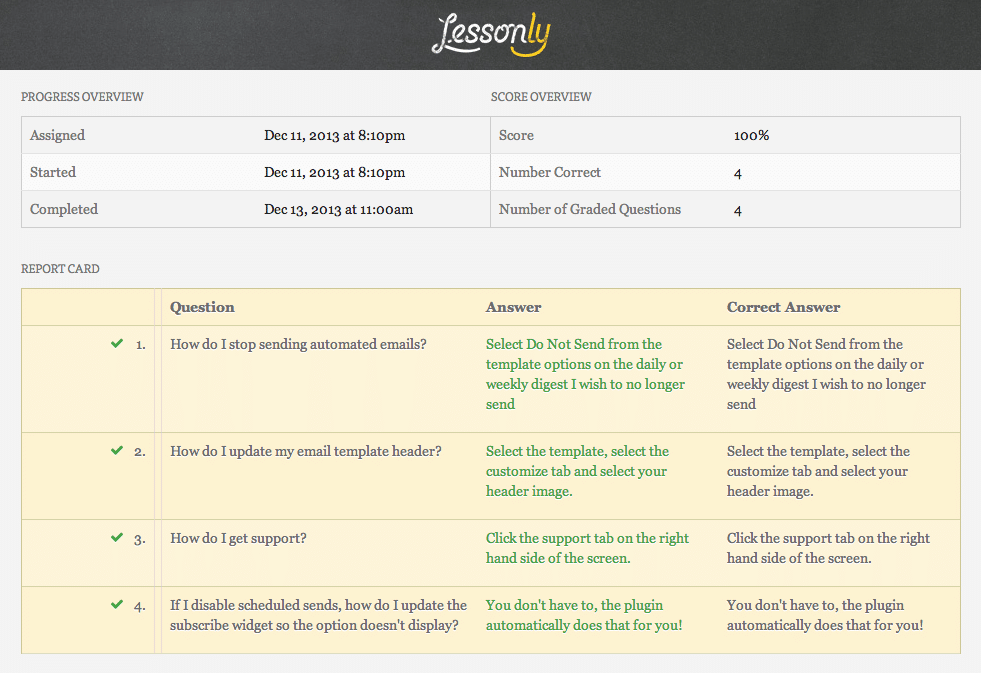
Task: Click row number '4.' in report card
Action: [140, 605]
